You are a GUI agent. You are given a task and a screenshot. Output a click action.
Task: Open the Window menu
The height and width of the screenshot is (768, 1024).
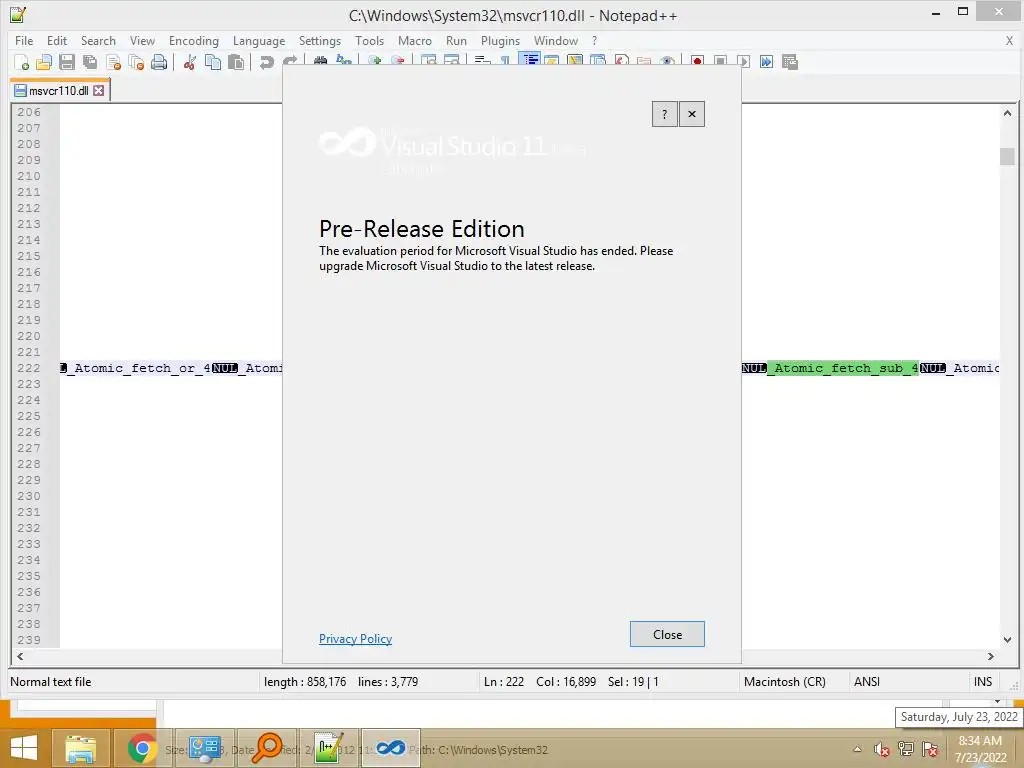pos(556,40)
